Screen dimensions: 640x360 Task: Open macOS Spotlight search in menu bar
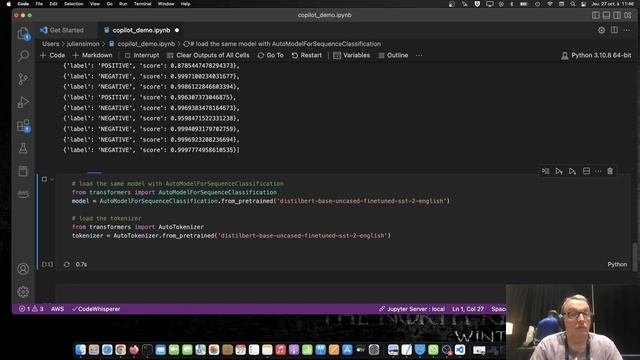573,4
